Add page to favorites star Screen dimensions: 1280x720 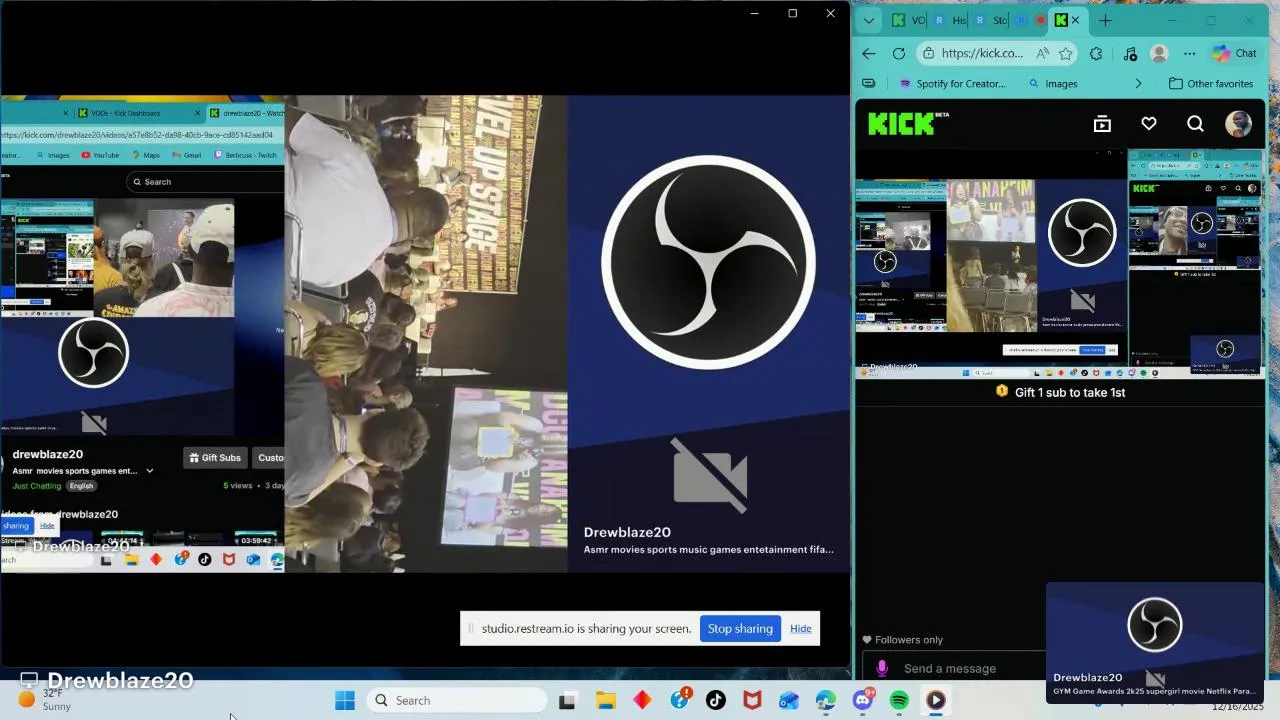pos(1066,54)
